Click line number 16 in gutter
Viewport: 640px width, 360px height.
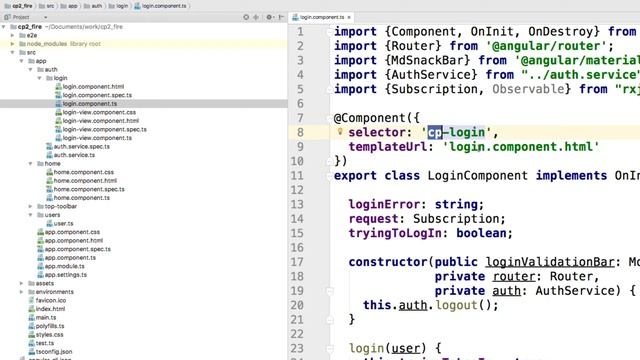point(297,248)
